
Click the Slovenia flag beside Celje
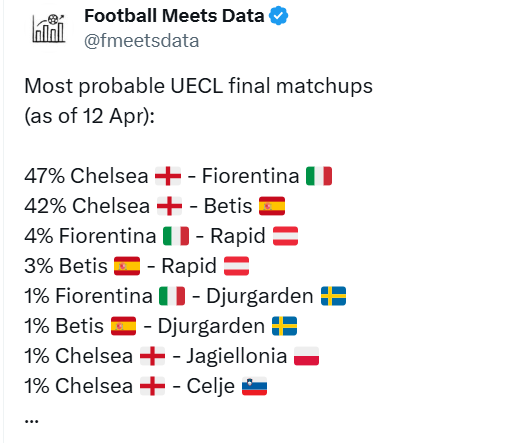[x=254, y=386]
